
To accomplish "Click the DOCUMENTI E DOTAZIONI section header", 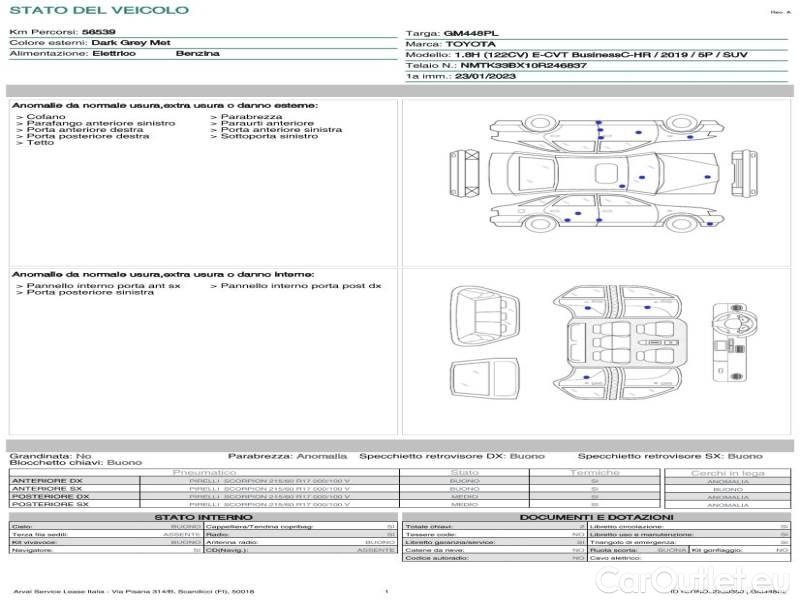I will 595,517.
